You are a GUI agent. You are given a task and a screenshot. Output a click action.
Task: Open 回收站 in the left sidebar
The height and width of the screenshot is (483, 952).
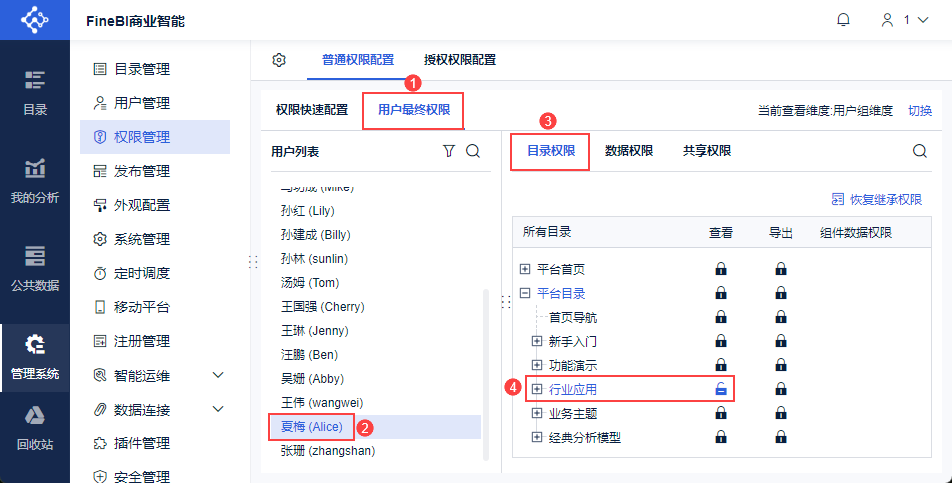coord(35,426)
